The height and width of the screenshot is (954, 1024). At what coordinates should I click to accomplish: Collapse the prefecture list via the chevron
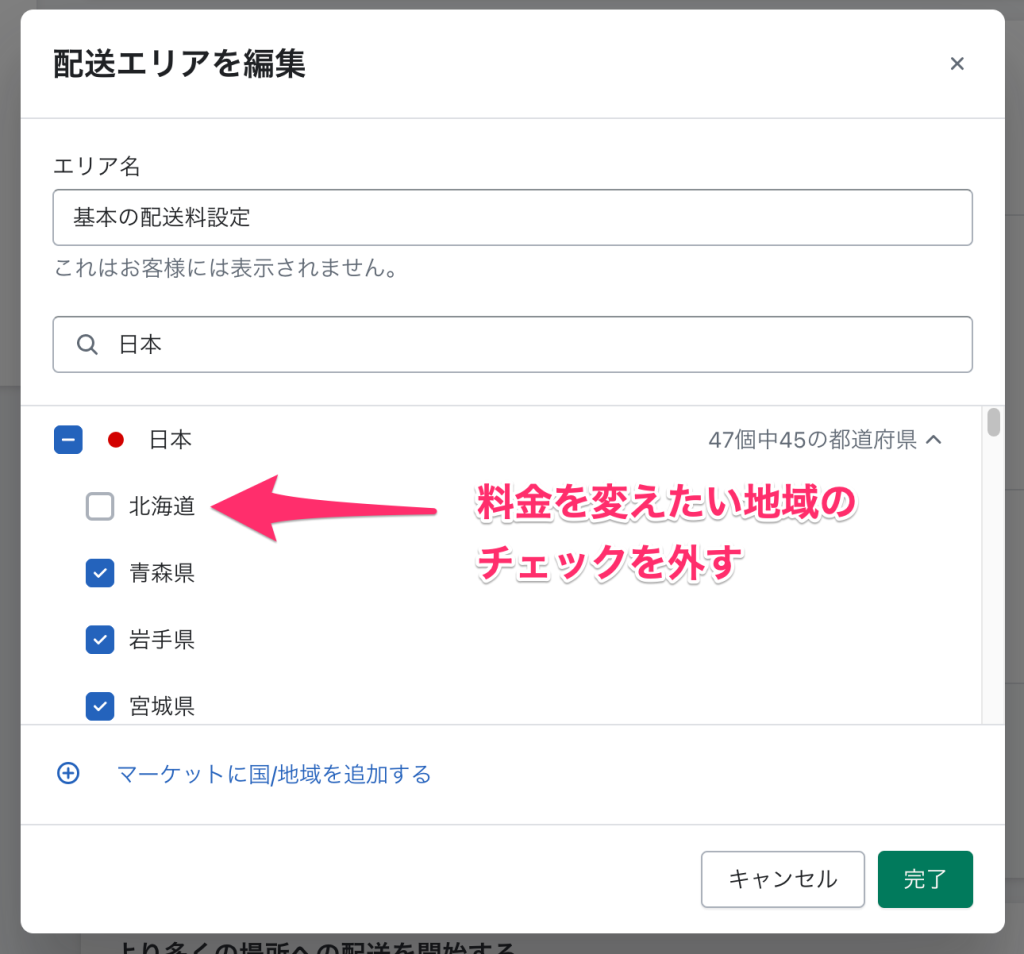click(935, 439)
